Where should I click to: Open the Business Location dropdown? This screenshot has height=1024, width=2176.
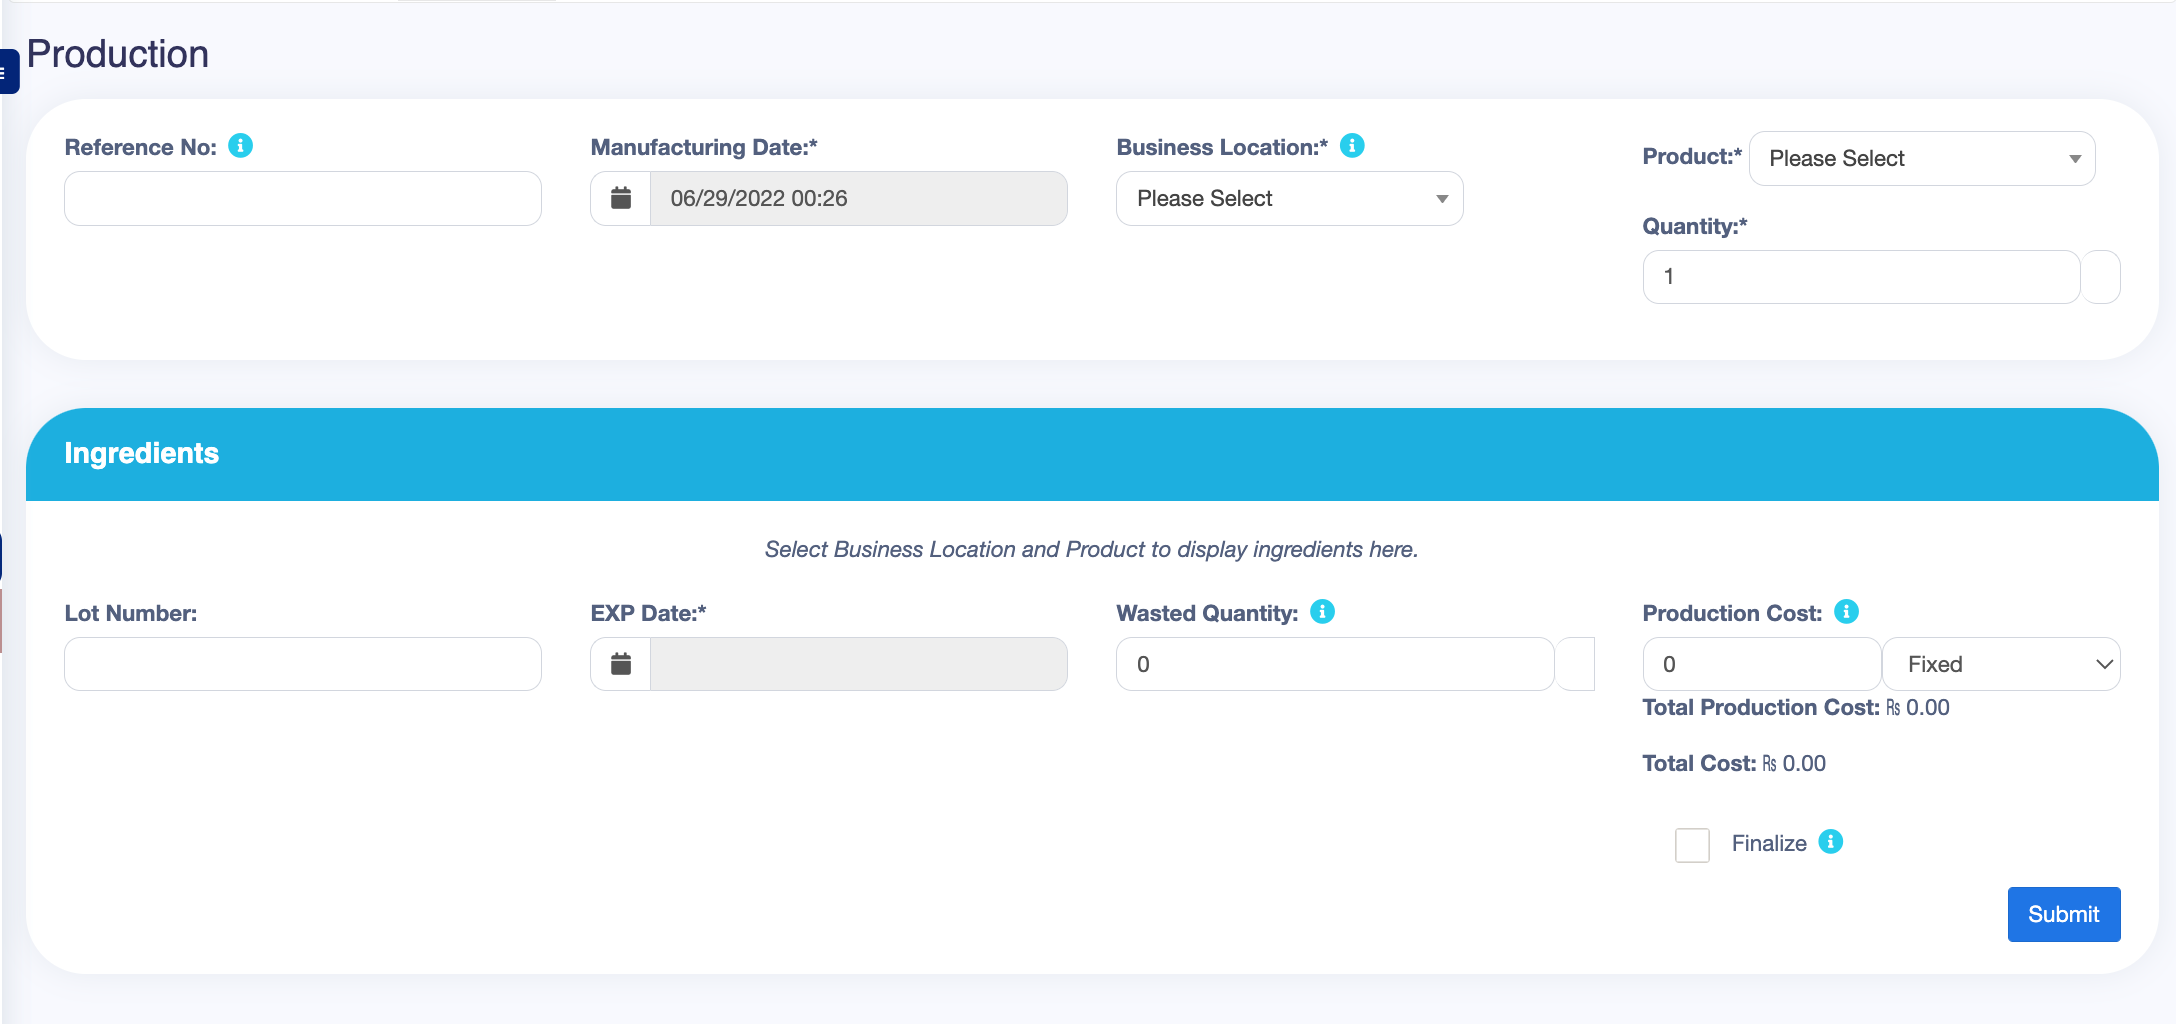coord(1288,198)
